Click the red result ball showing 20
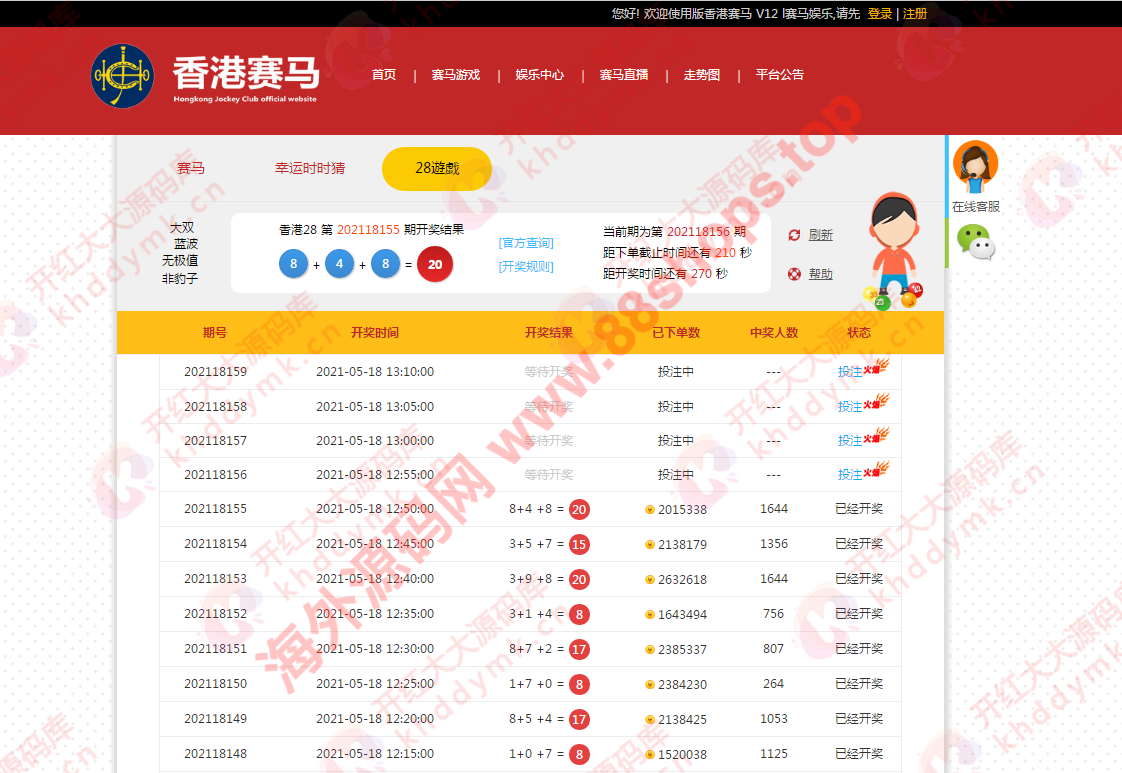1122x773 pixels. [x=435, y=265]
